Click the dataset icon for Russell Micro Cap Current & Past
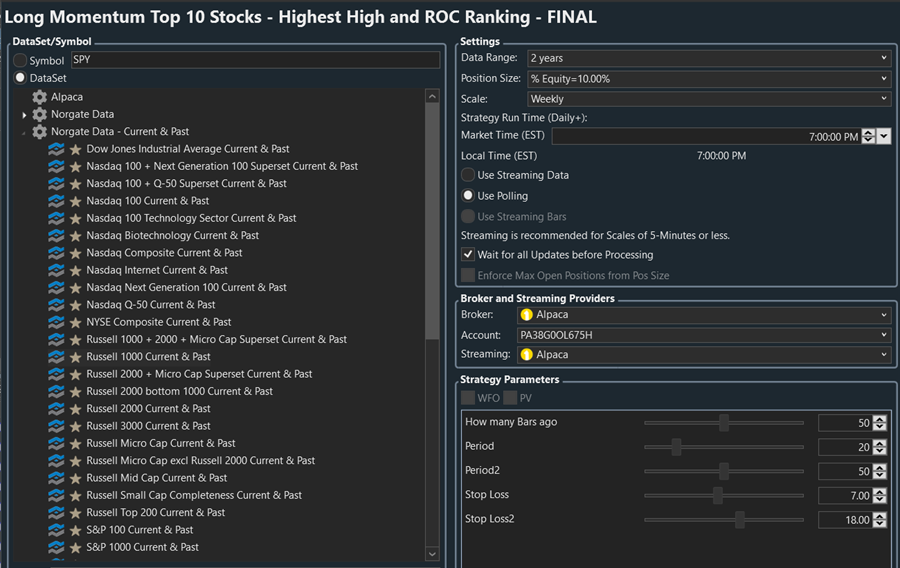Viewport: 900px width, 568px height. (56, 443)
